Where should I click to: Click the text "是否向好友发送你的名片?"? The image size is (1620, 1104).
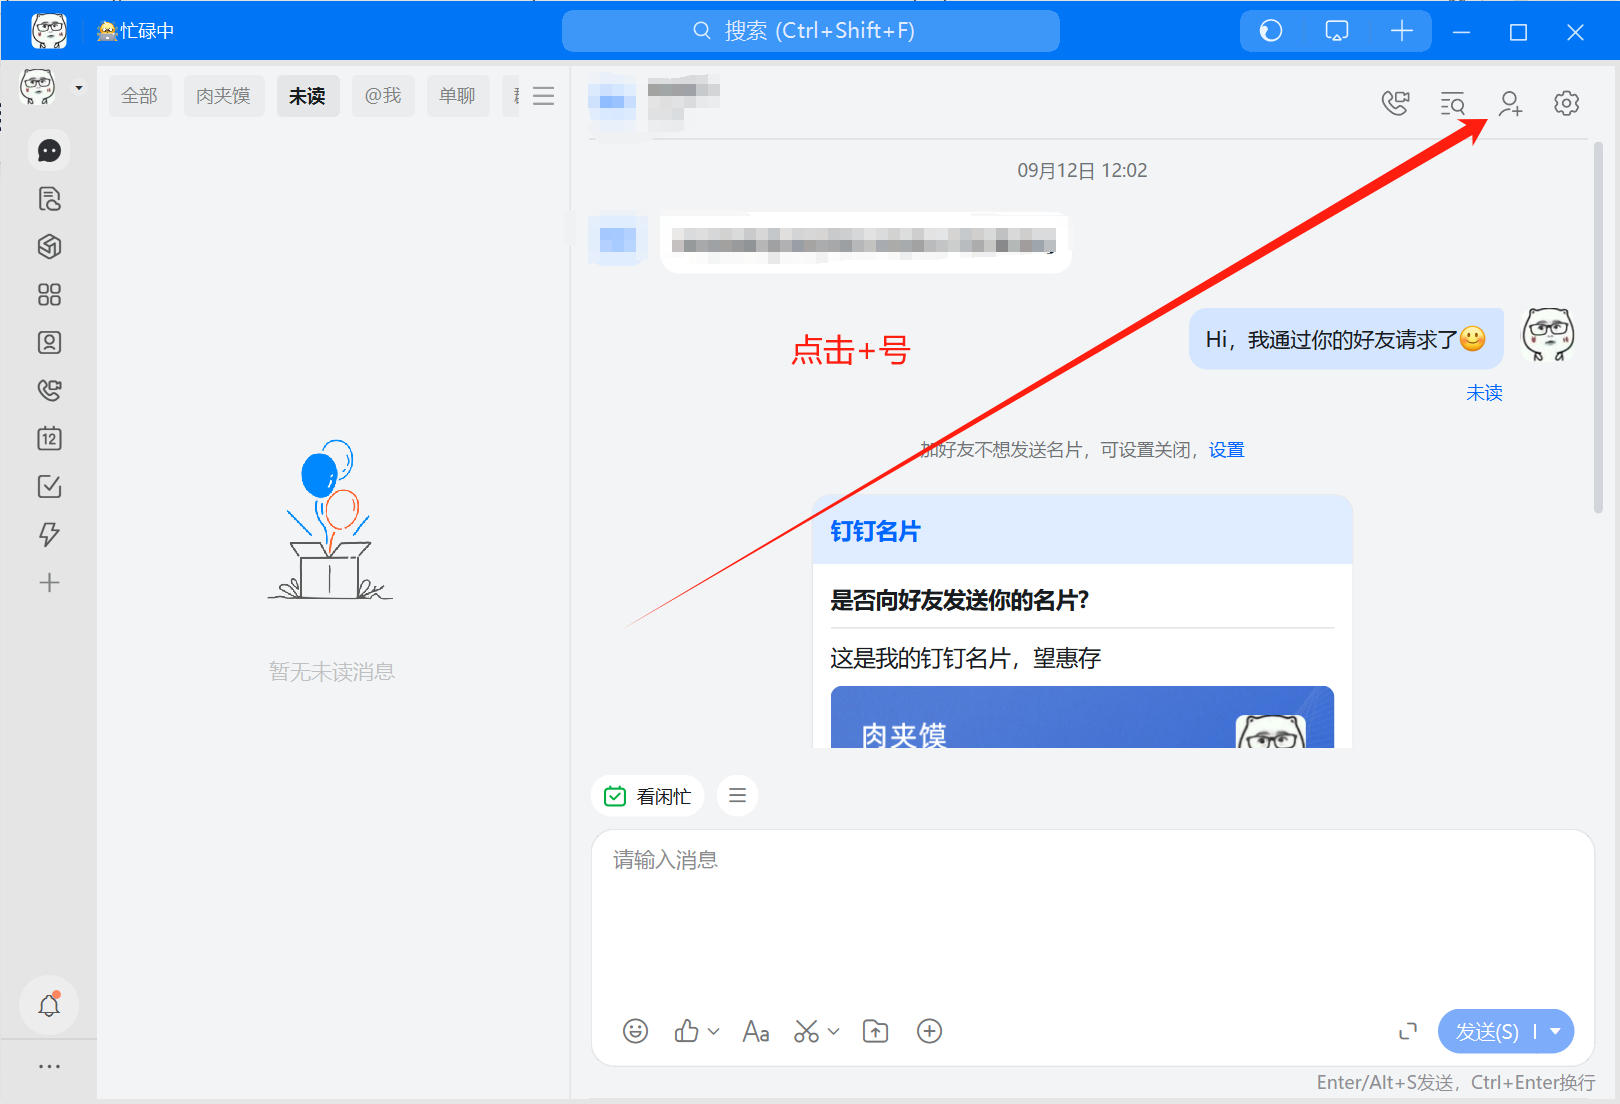[960, 600]
